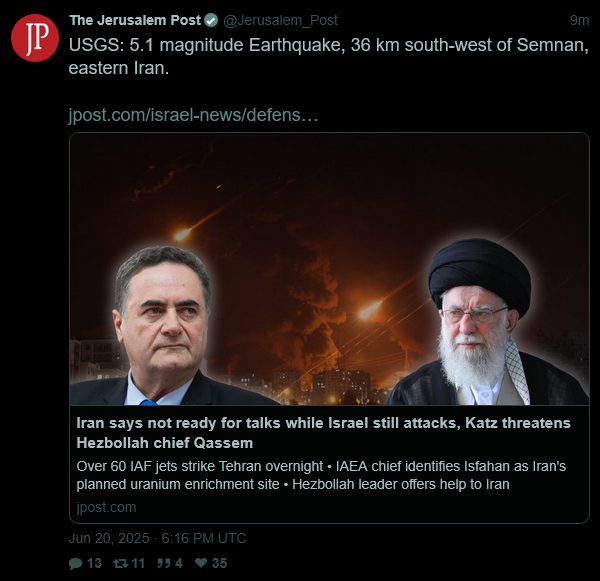Open the @Jerusalem_Post handle link
The height and width of the screenshot is (581, 600).
[280, 20]
